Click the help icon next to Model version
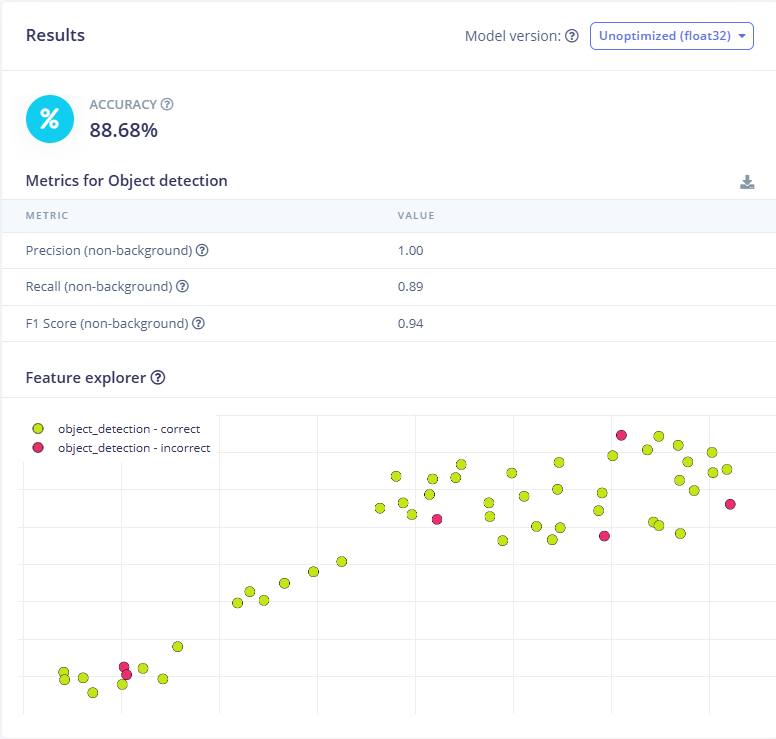776x739 pixels. (x=572, y=36)
